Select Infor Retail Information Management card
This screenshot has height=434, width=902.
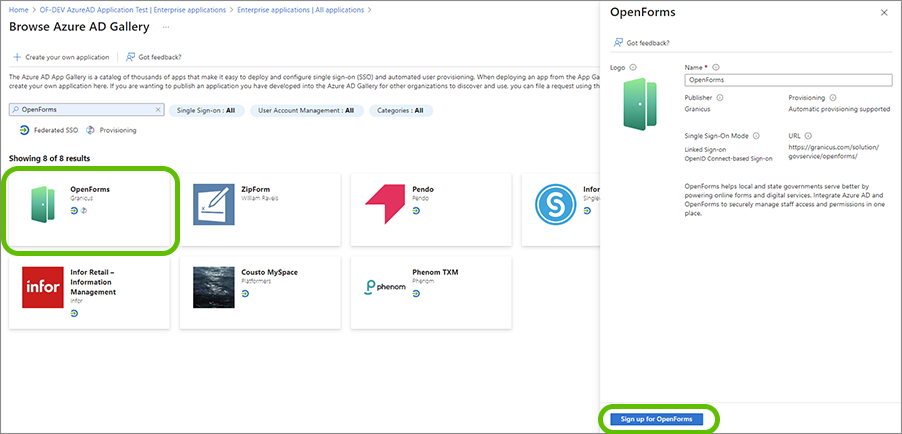[90, 292]
